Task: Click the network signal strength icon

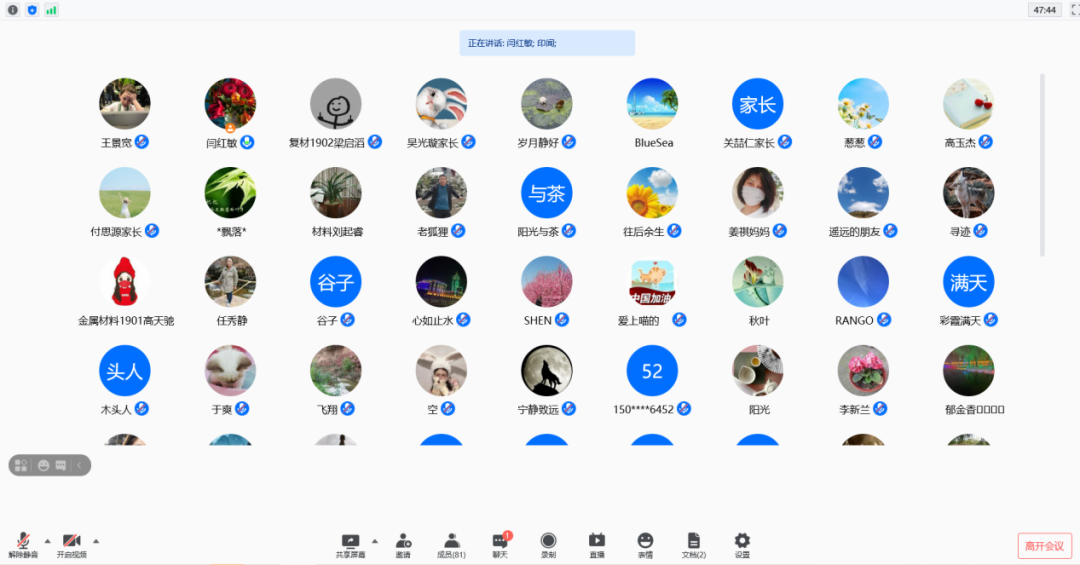Action: coord(51,10)
